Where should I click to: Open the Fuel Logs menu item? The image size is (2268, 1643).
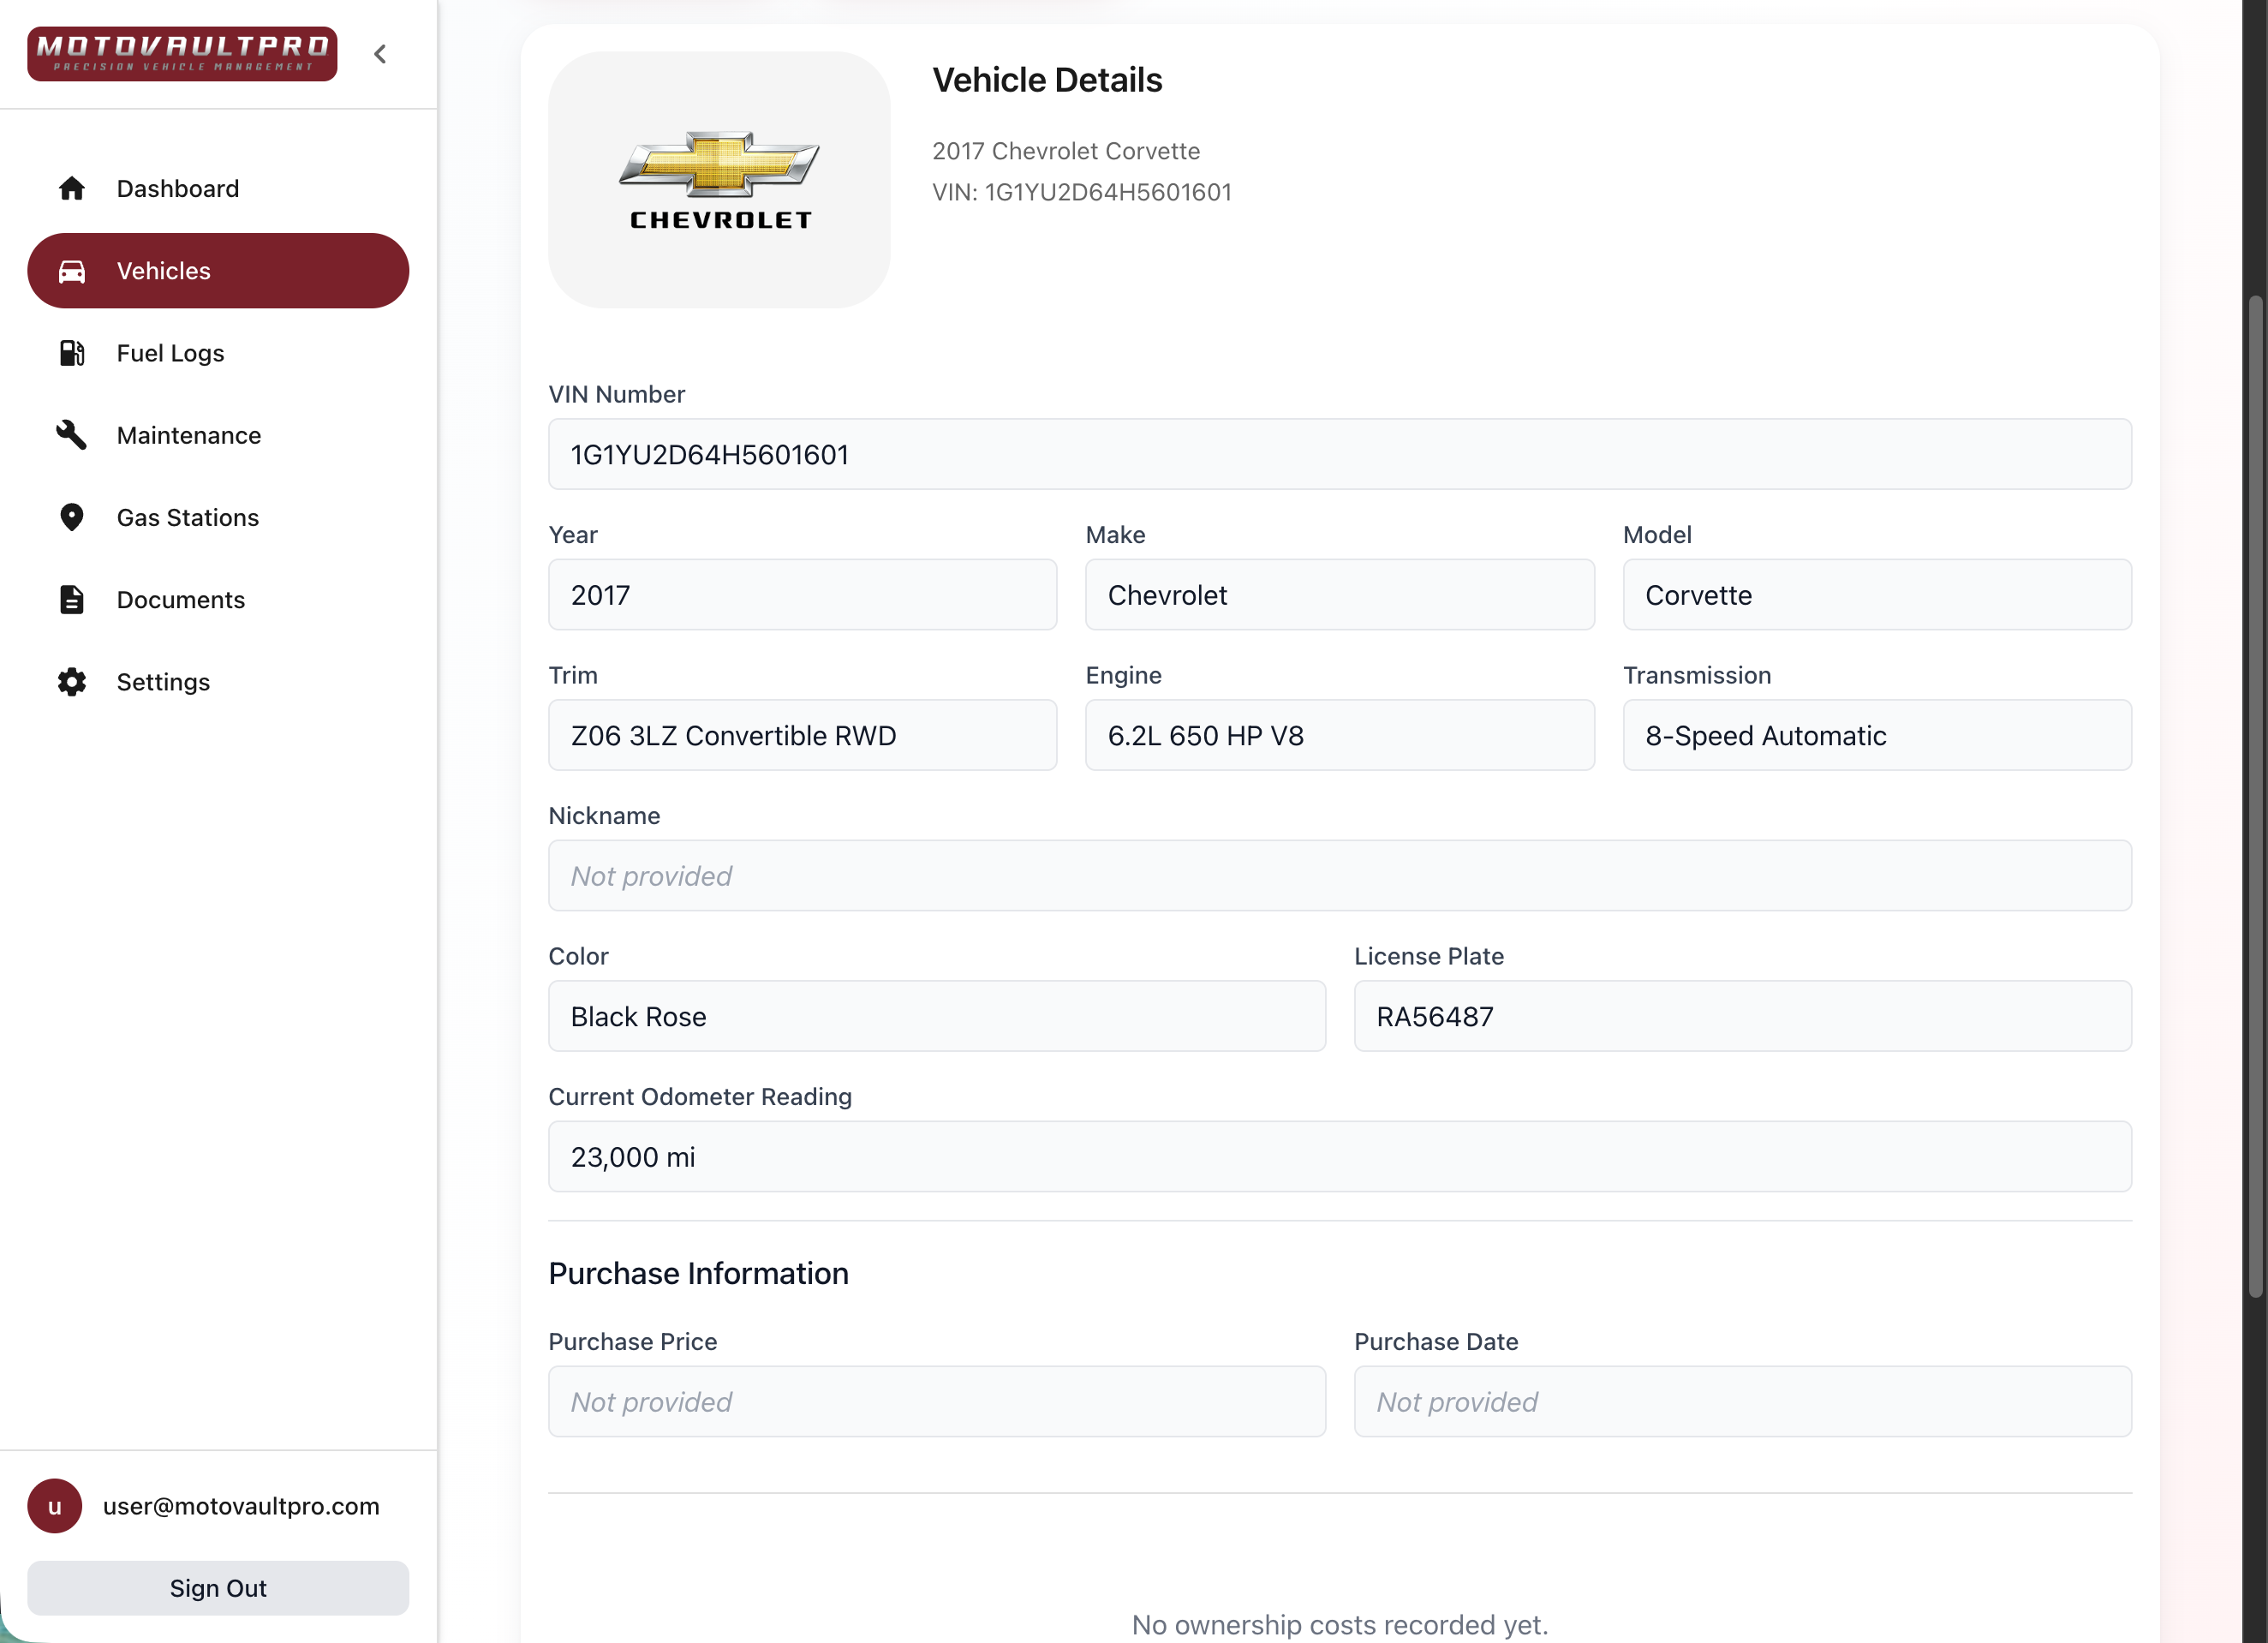click(170, 353)
